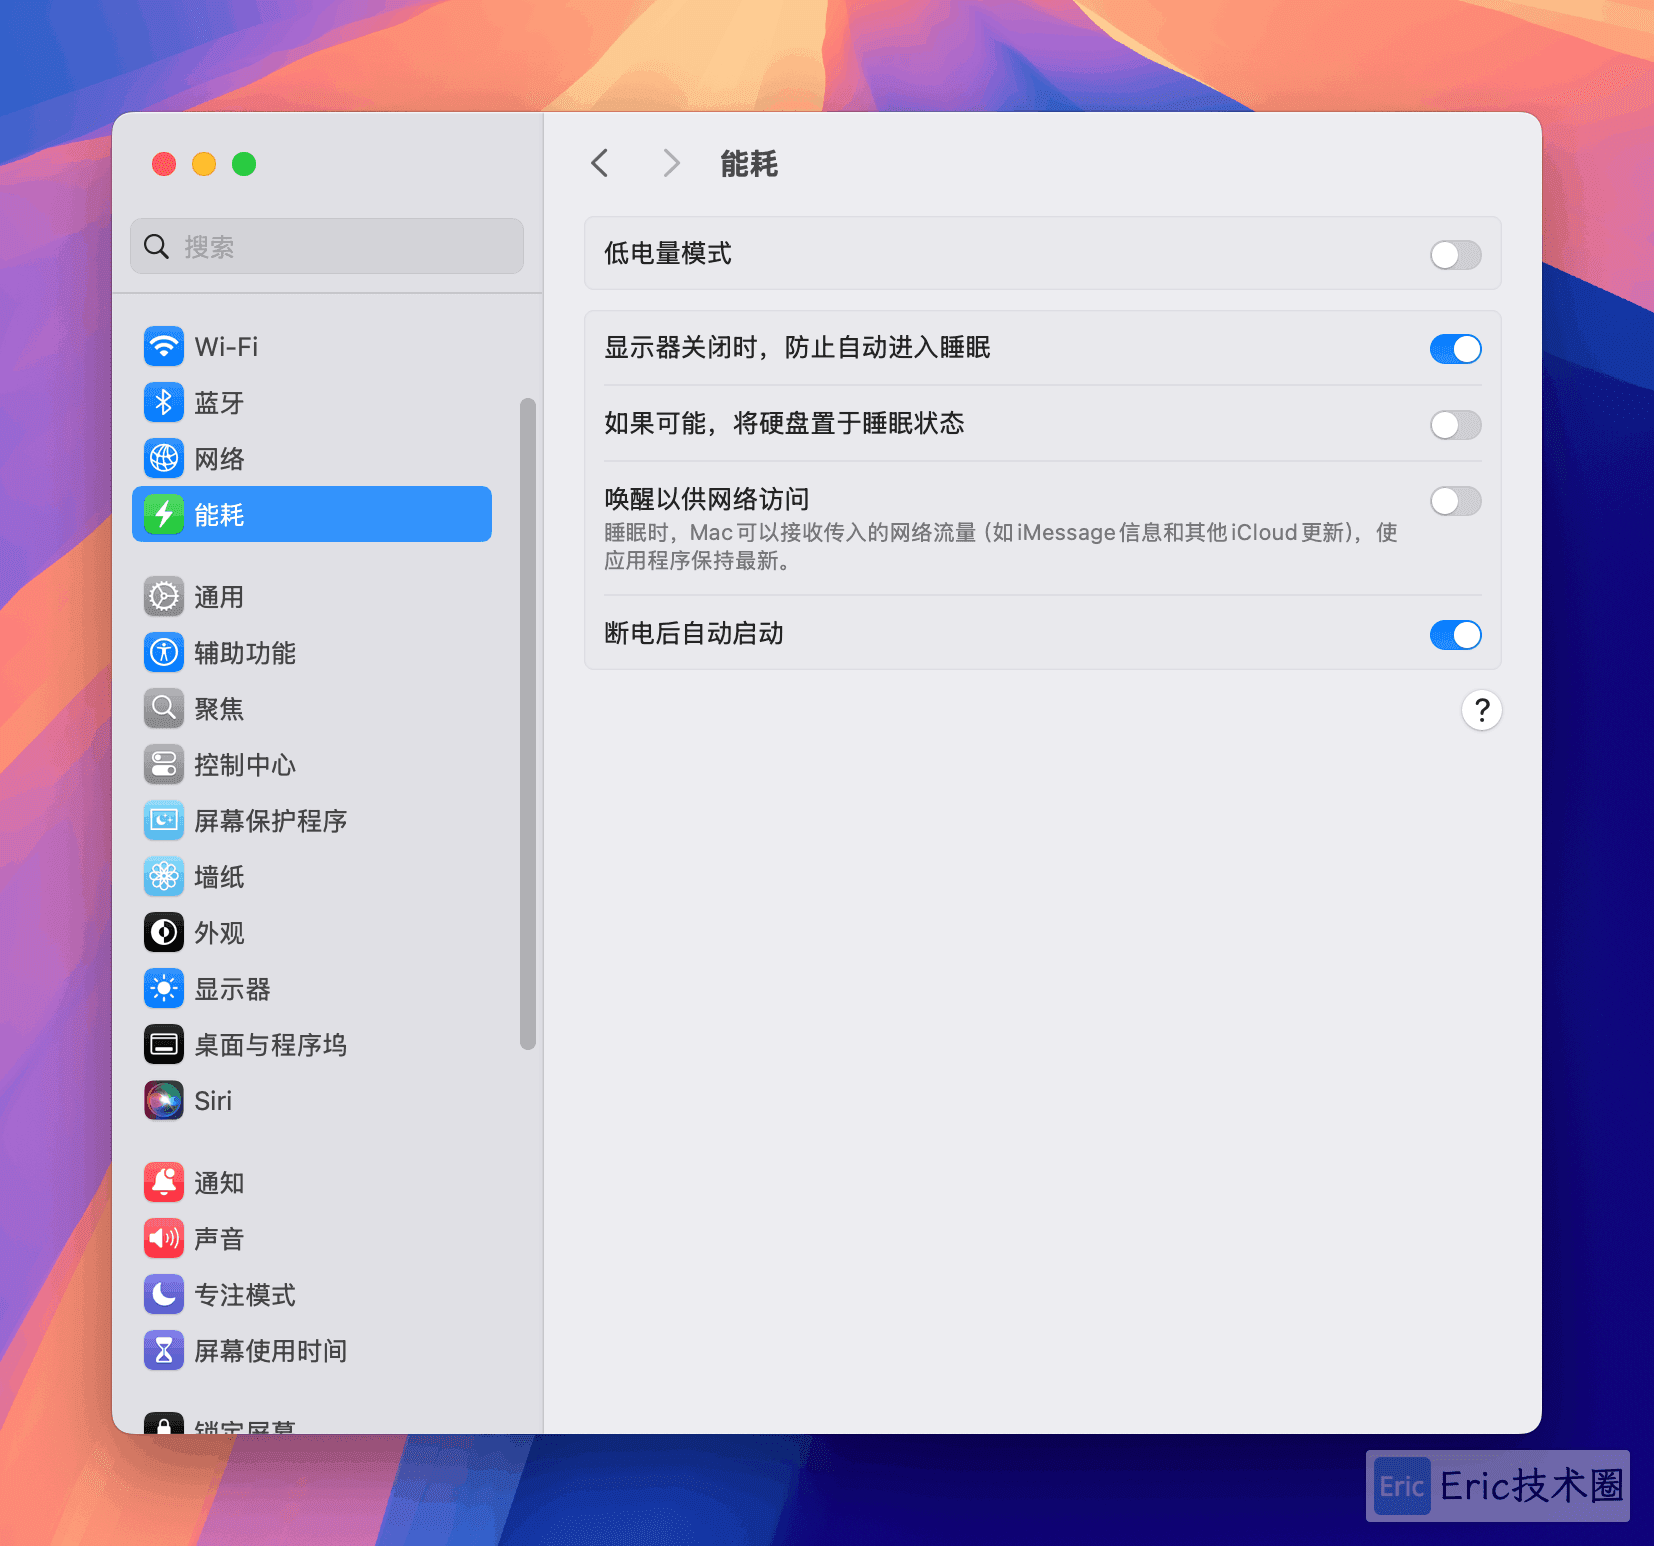Go forward with the right chevron
The width and height of the screenshot is (1654, 1546).
tap(671, 163)
